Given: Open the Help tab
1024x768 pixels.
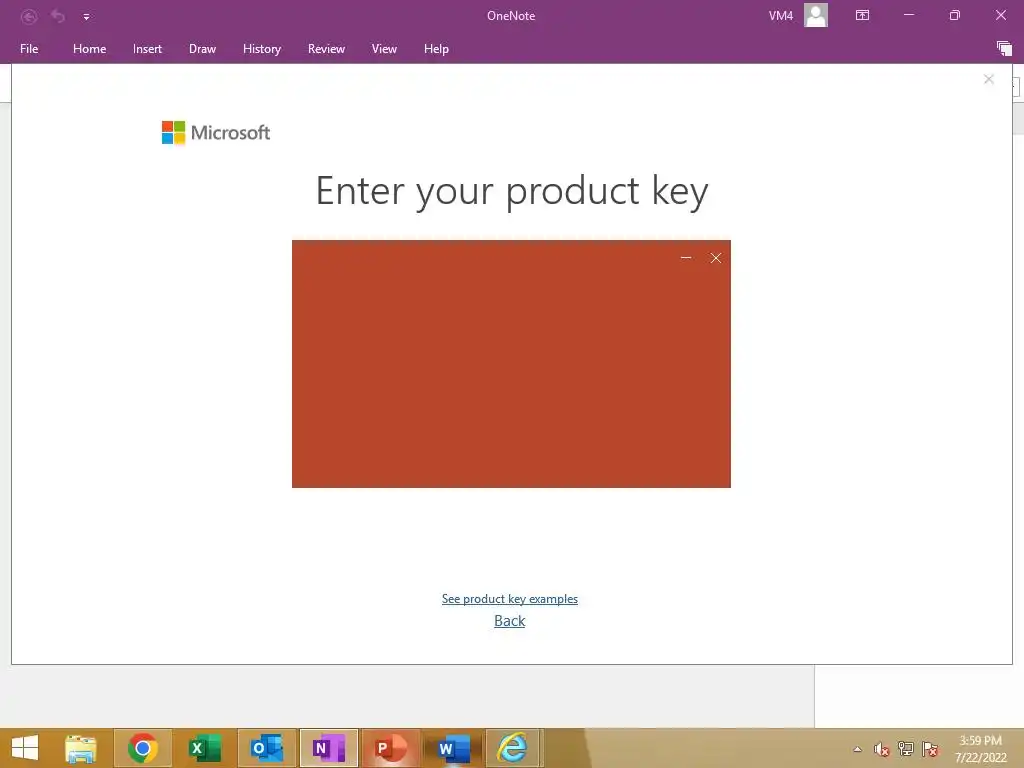Looking at the screenshot, I should point(436,49).
